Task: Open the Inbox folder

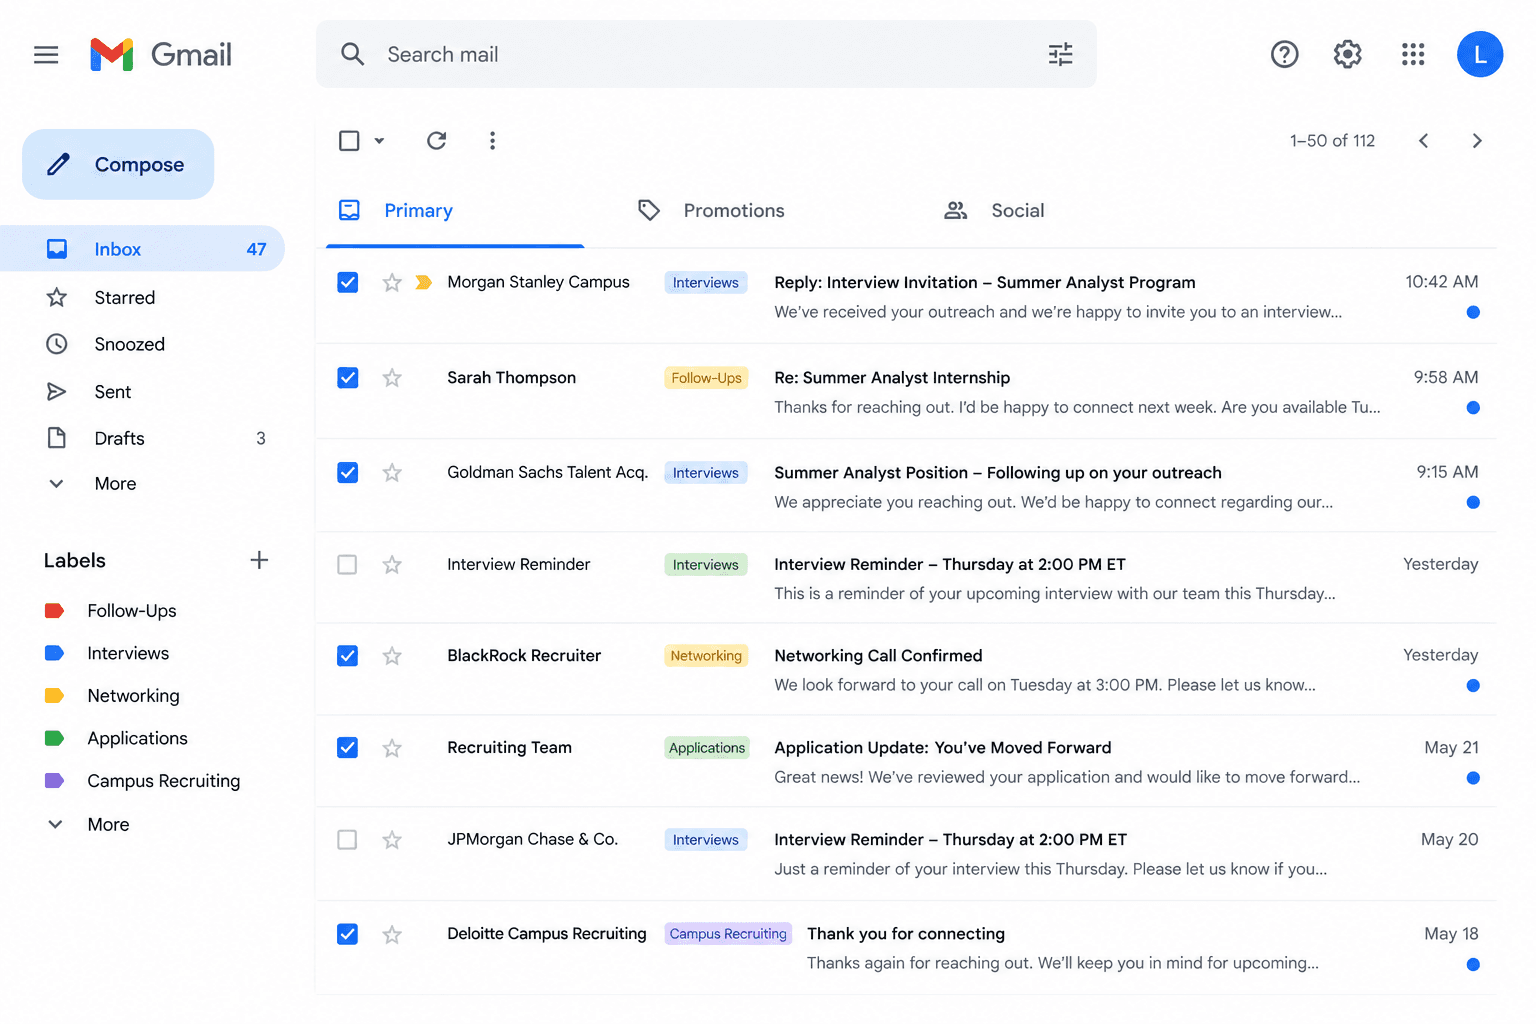Action: (142, 249)
